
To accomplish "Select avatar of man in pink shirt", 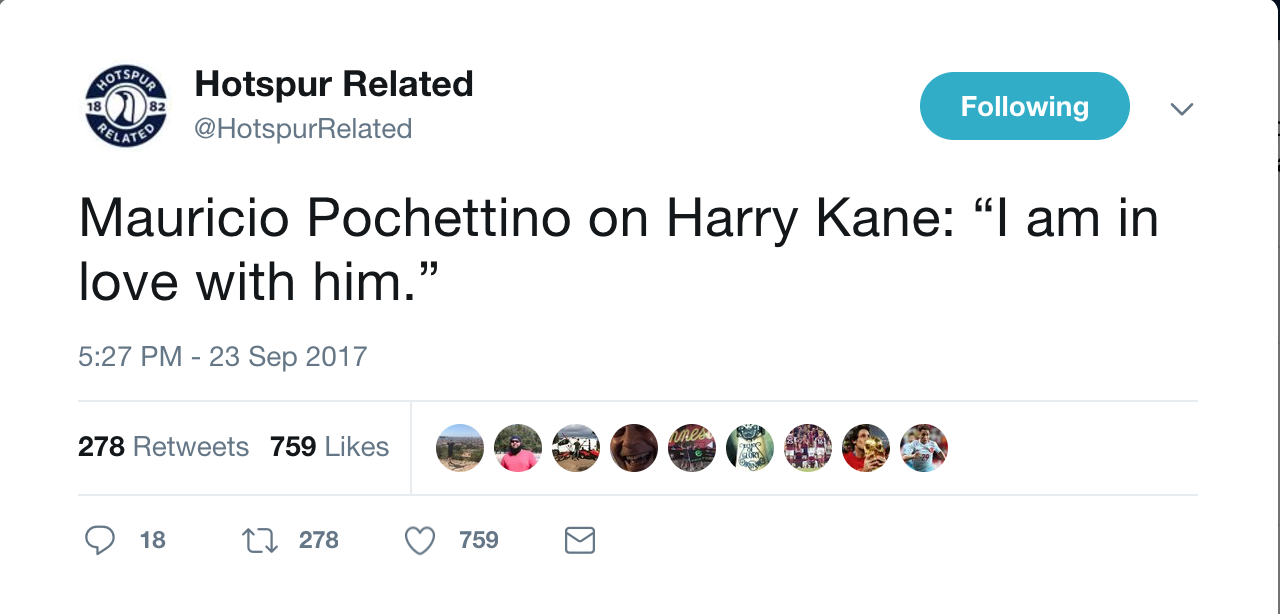I will 518,448.
